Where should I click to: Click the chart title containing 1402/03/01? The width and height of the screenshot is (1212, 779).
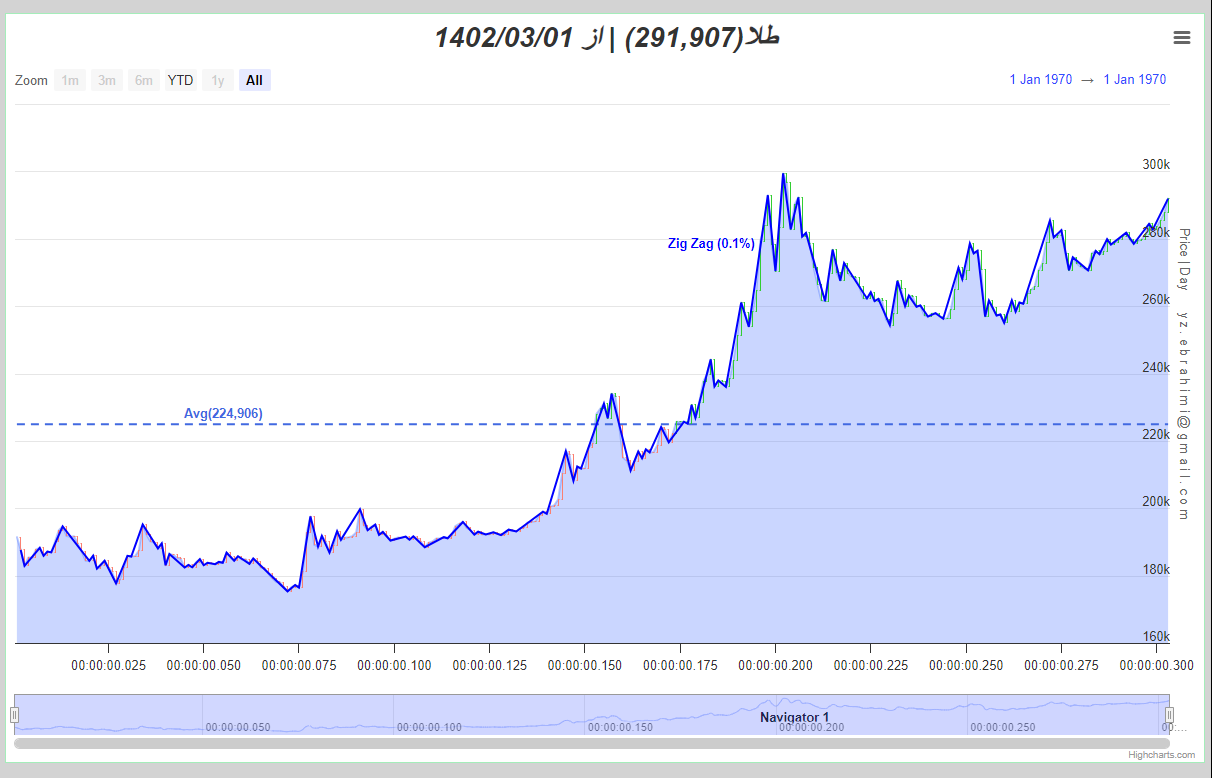coord(607,38)
